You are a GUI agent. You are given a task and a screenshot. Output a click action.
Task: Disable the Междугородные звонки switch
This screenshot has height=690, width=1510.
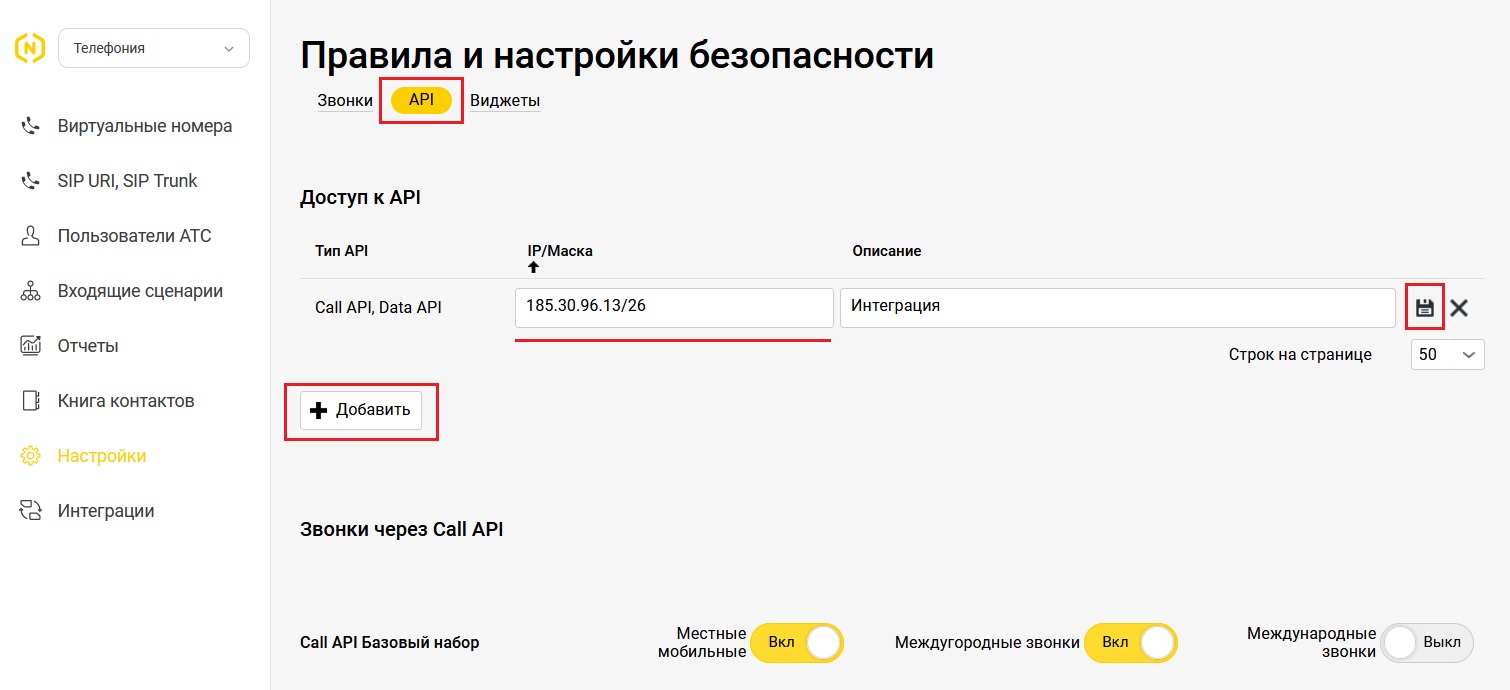coord(1131,643)
